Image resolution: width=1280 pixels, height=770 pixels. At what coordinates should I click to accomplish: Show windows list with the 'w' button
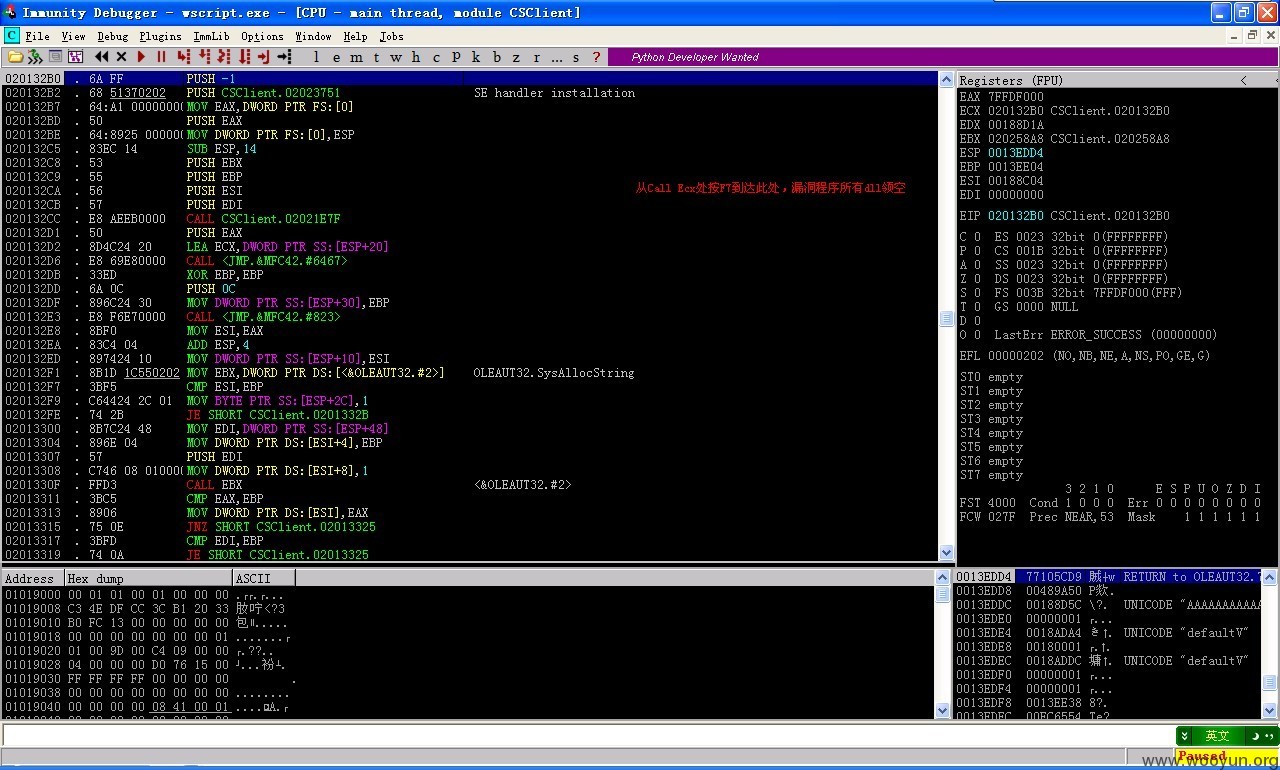[x=396, y=57]
